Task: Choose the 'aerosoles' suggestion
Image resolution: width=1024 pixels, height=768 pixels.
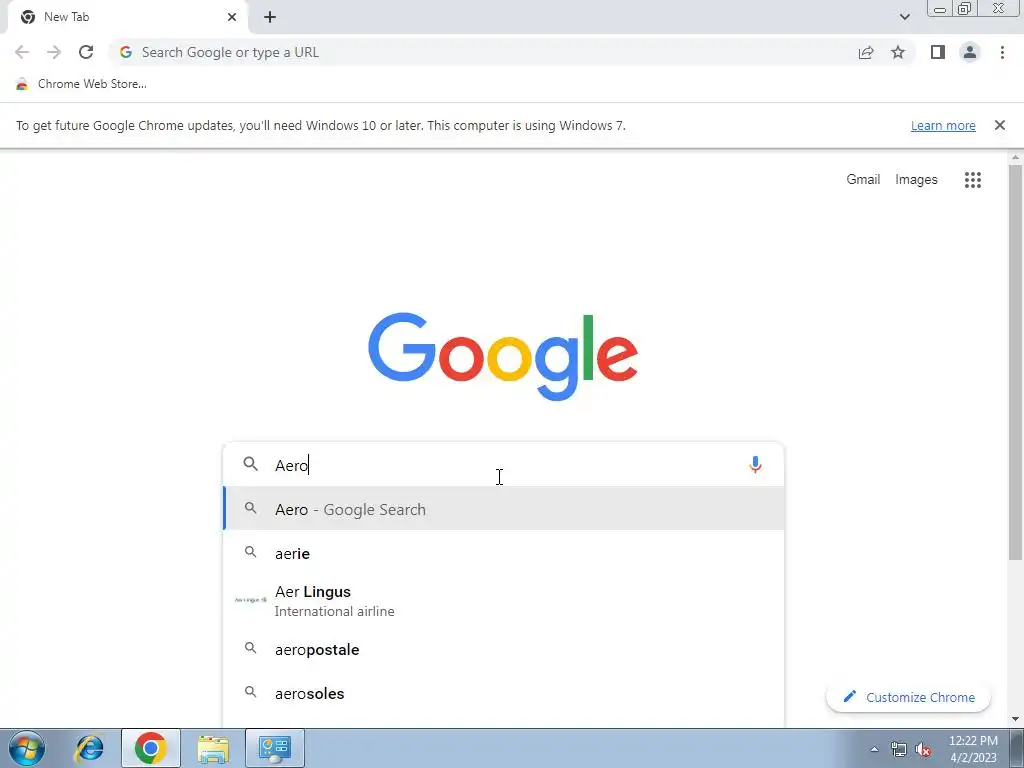Action: click(x=503, y=693)
